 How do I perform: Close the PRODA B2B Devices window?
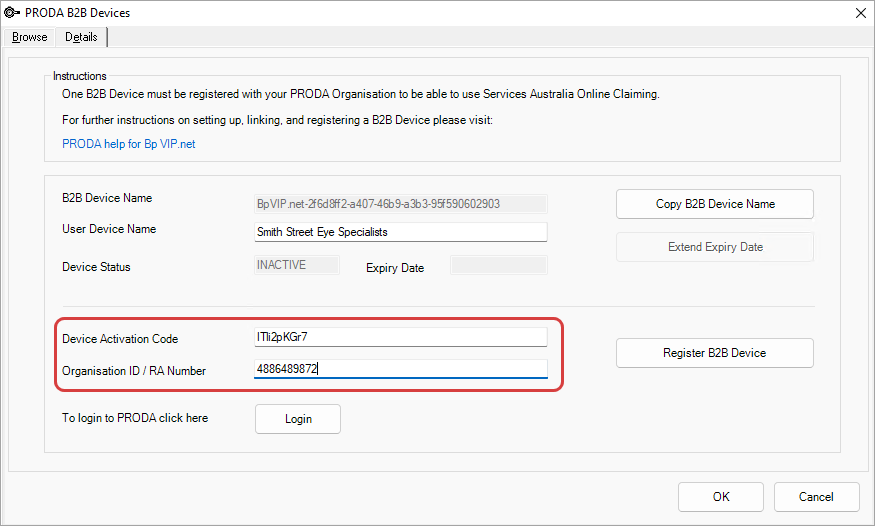[861, 13]
